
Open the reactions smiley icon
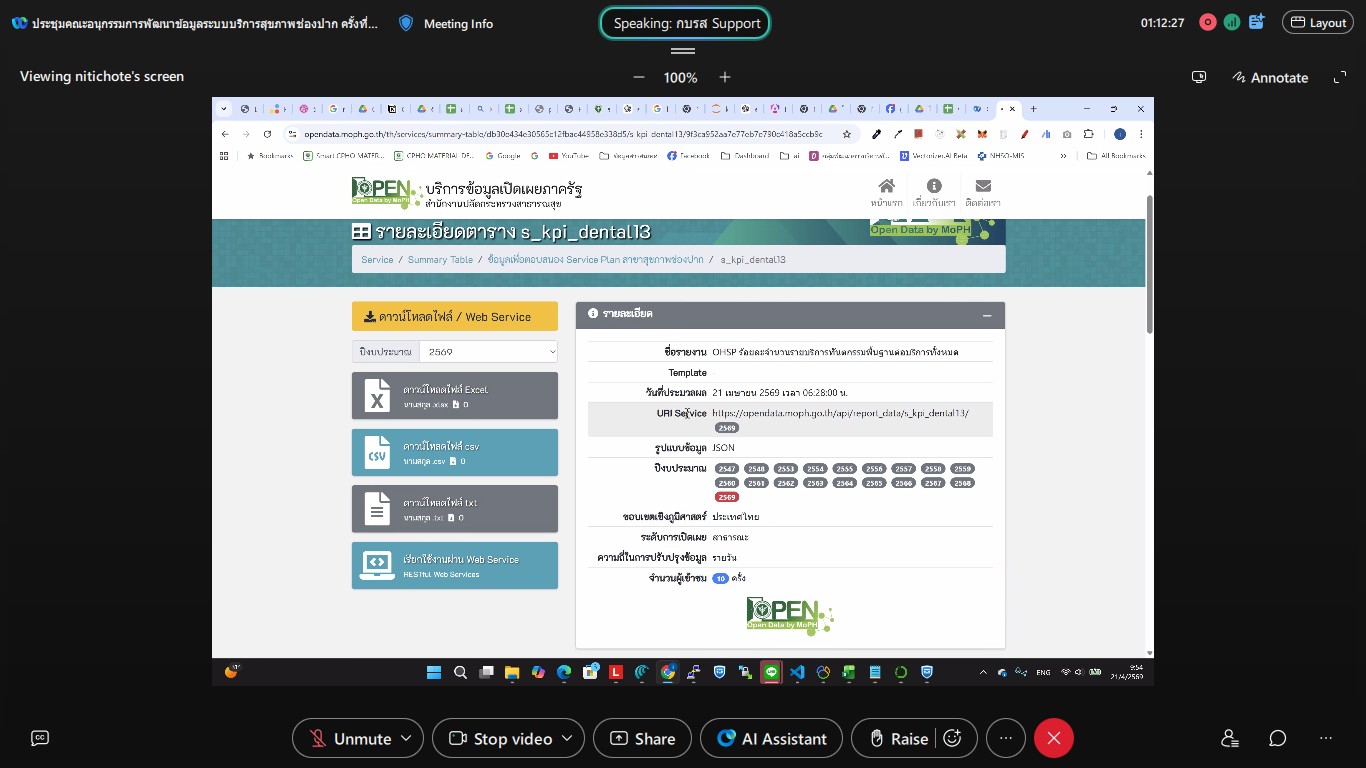pos(953,738)
